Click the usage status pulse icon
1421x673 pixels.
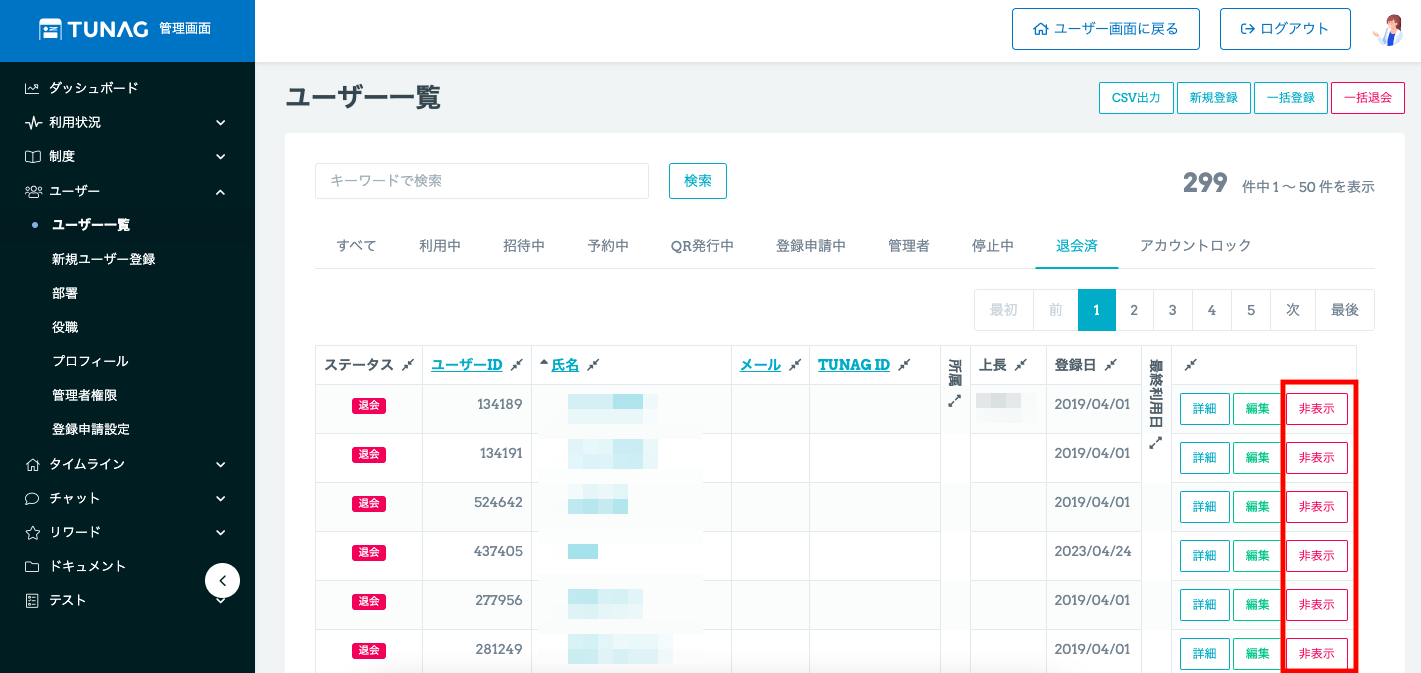click(x=33, y=122)
